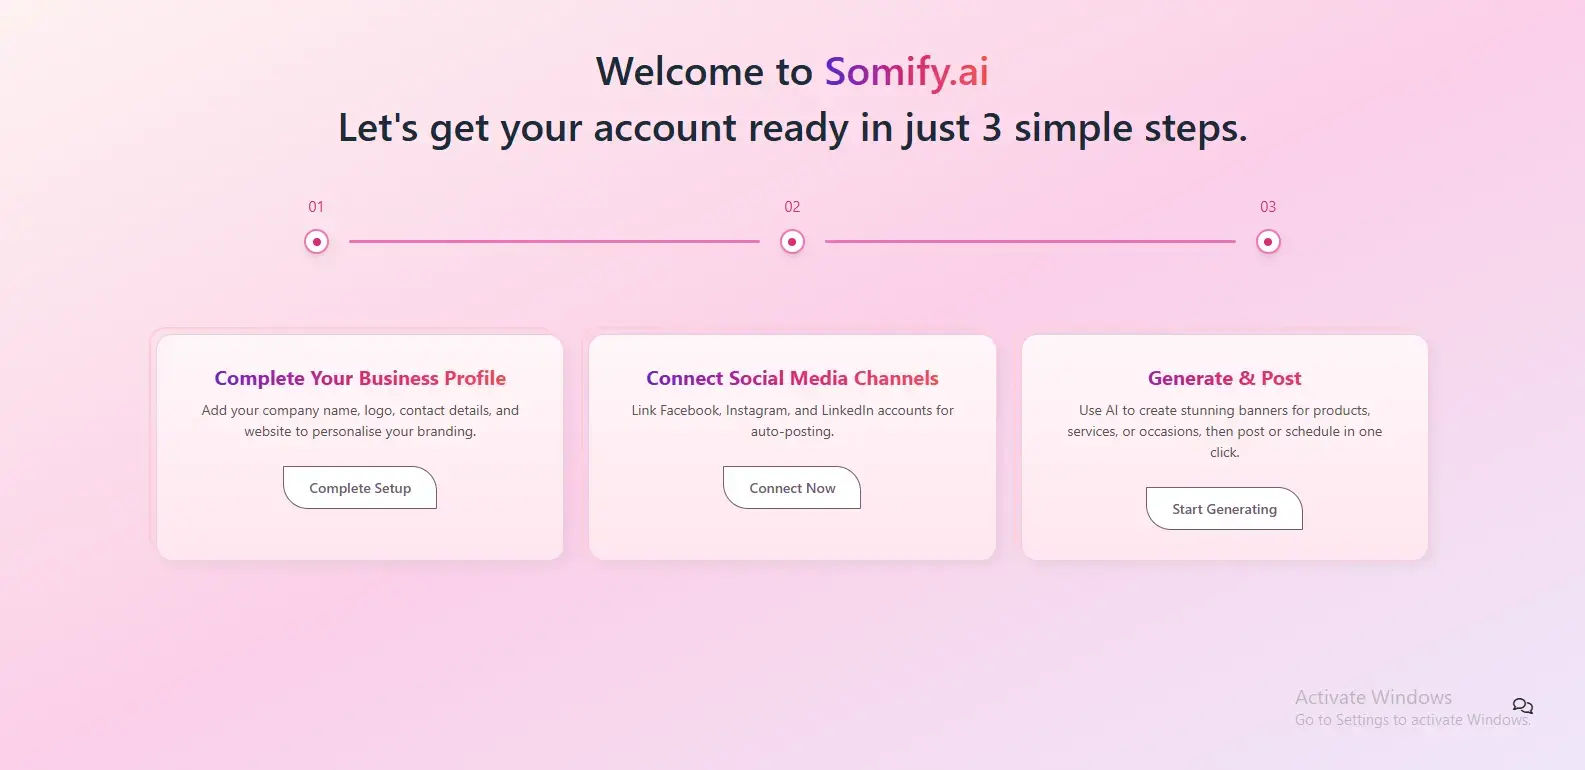The width and height of the screenshot is (1585, 770).
Task: Click the step label 03
Action: [1268, 206]
